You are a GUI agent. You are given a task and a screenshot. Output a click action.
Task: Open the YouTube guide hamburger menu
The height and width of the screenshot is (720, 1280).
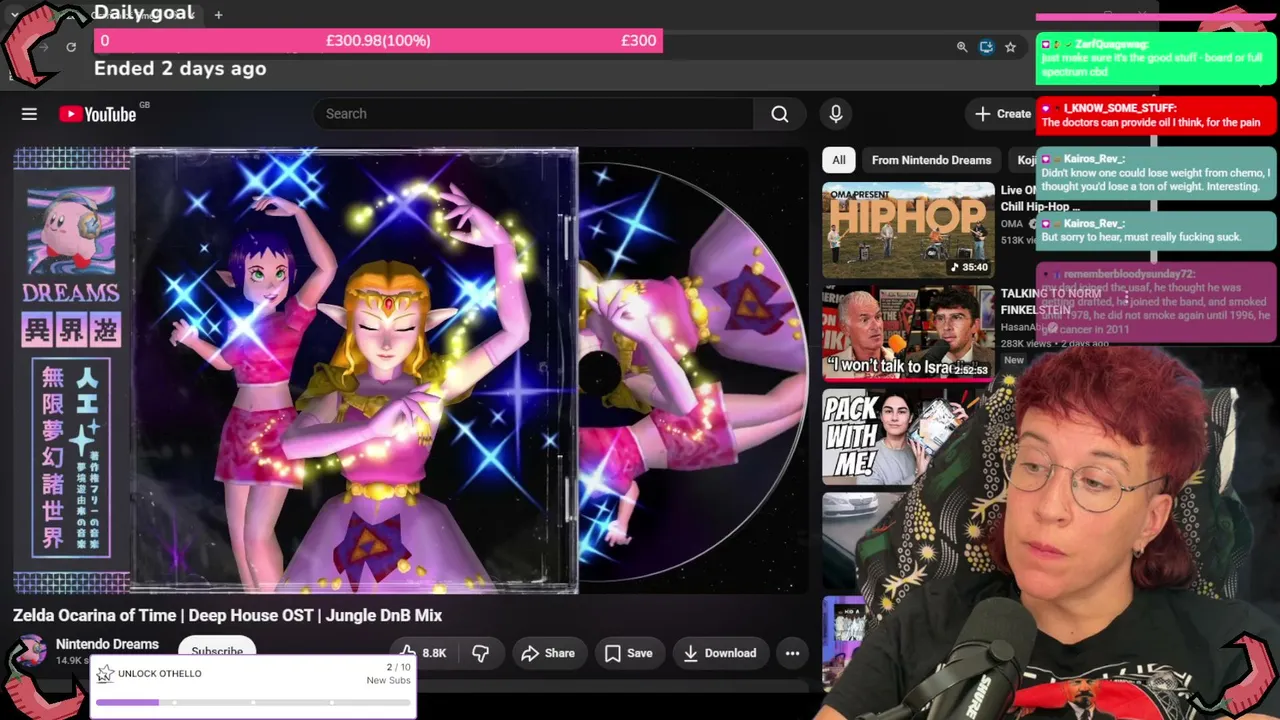pyautogui.click(x=29, y=114)
